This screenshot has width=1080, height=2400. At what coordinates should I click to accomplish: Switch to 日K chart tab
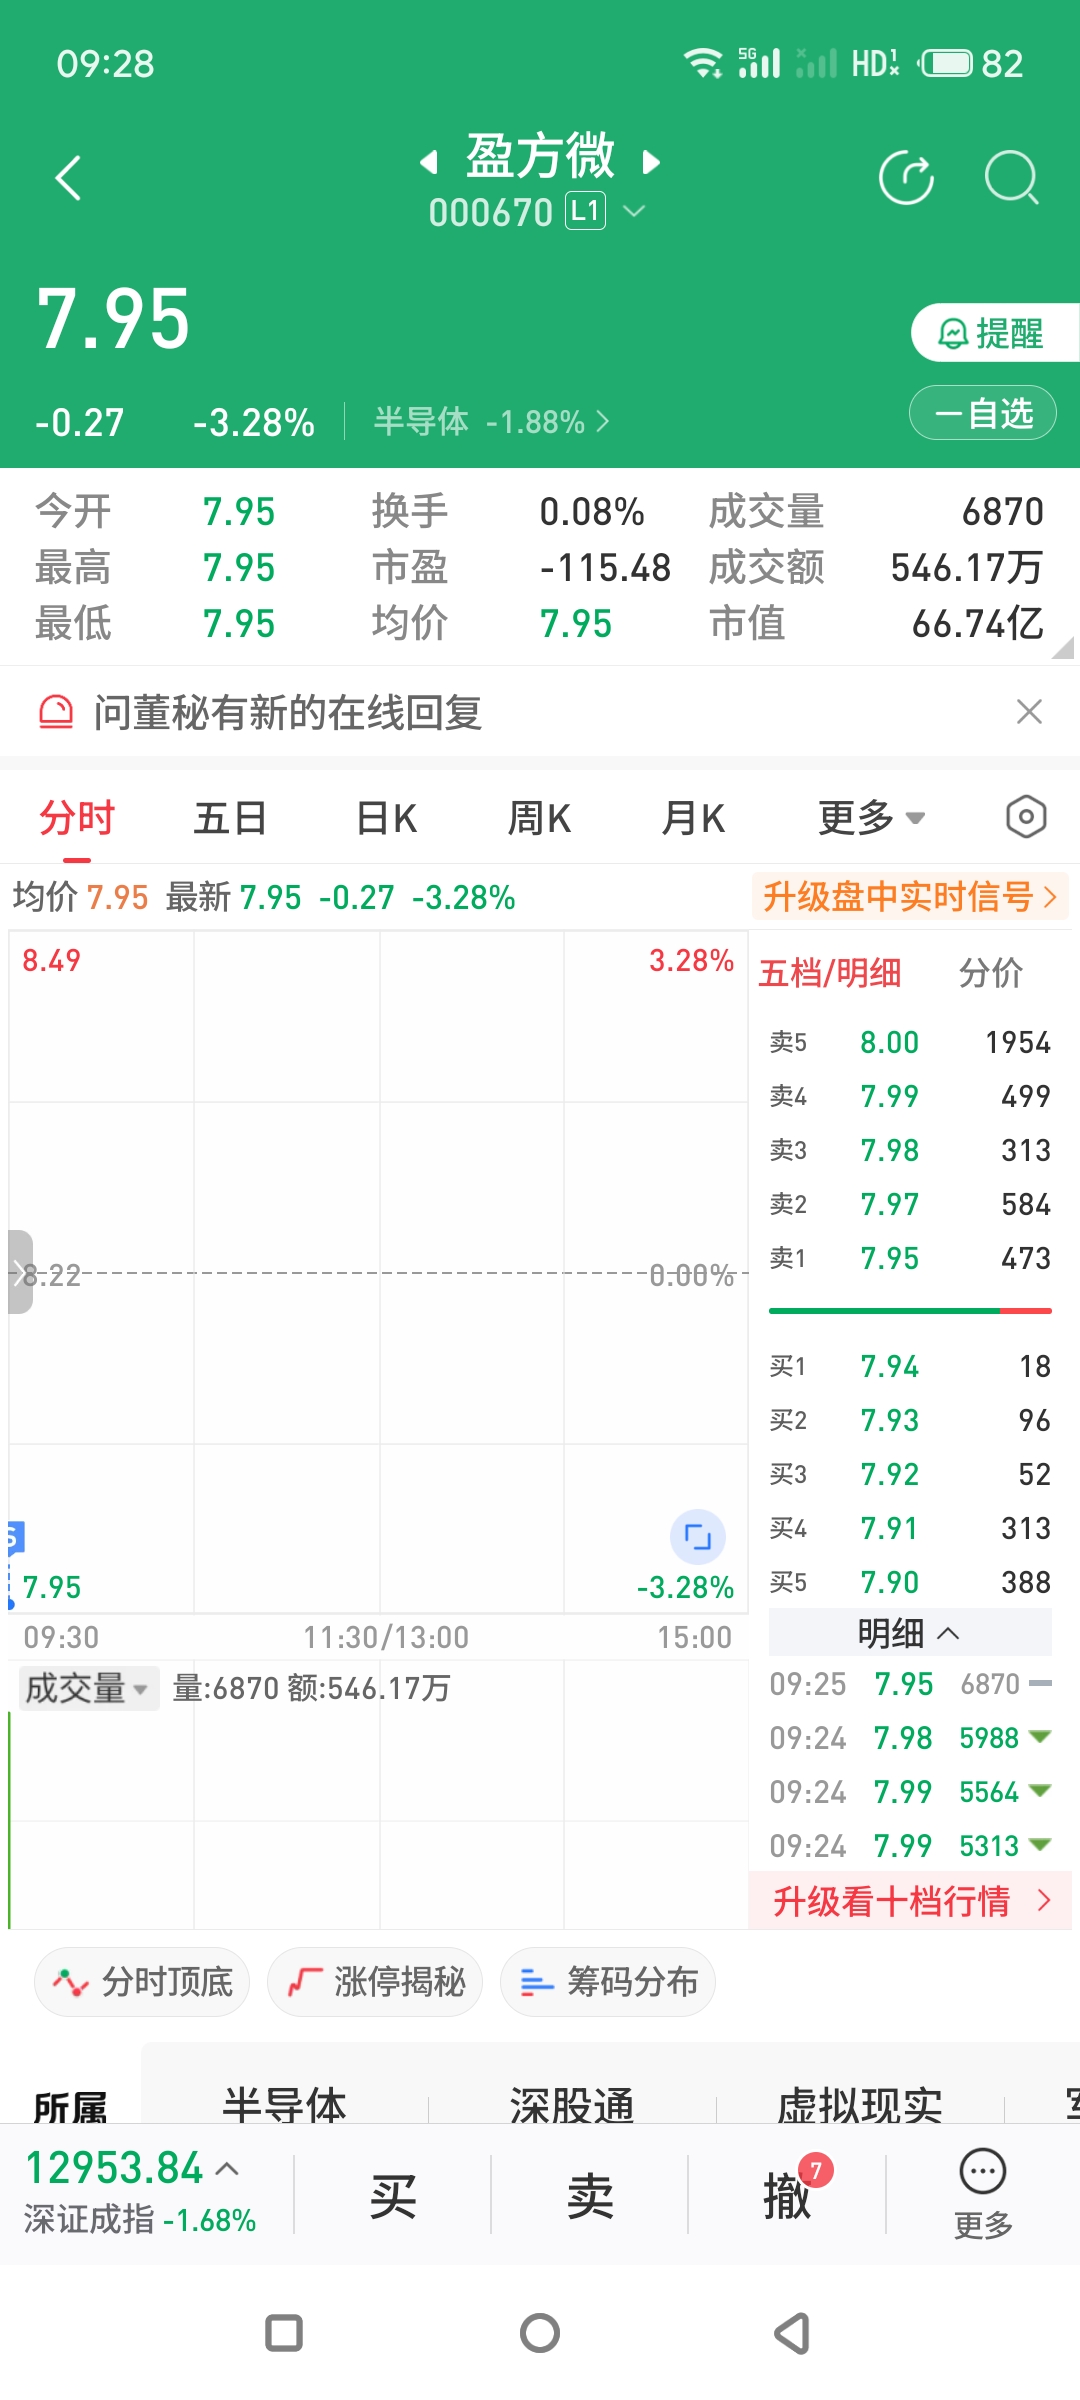point(386,818)
